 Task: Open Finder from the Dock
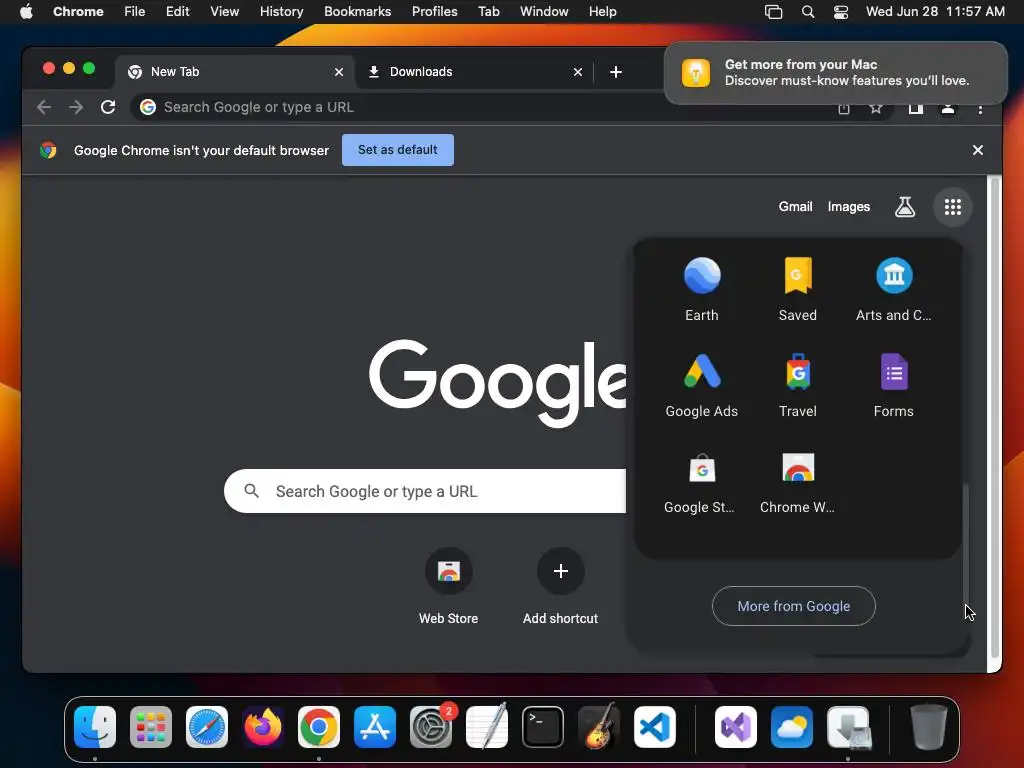95,727
